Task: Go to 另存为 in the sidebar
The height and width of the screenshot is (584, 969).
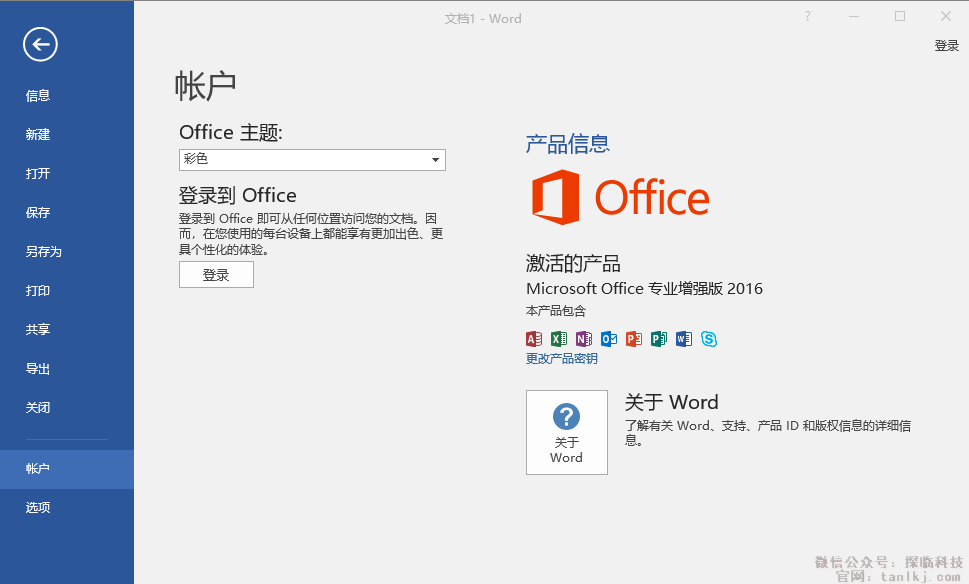Action: [44, 252]
